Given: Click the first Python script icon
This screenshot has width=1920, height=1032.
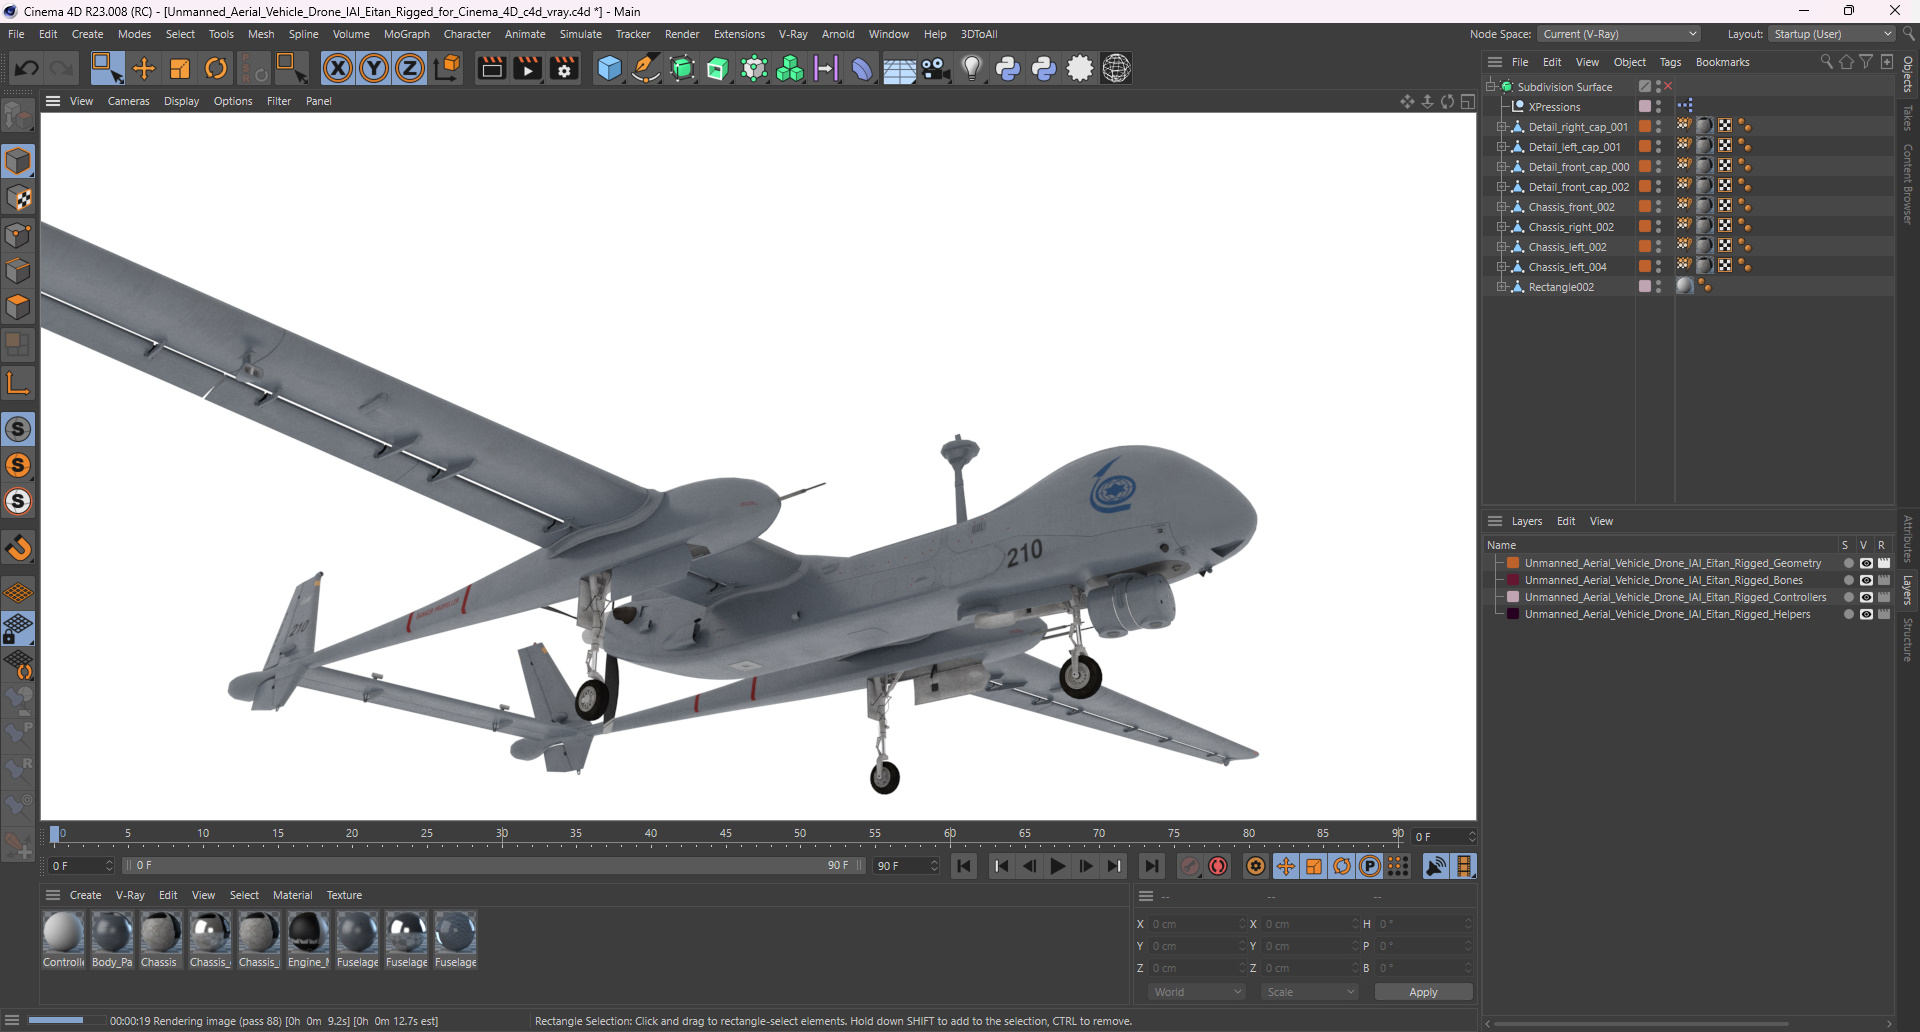Looking at the screenshot, I should click(x=1008, y=68).
